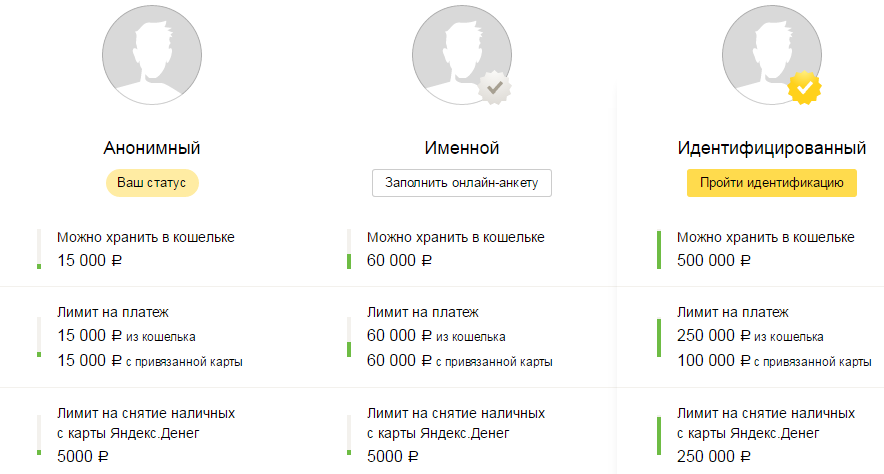This screenshot has height=474, width=884.
Task: Click the Именной Лимит на платеж label
Action: click(x=423, y=313)
